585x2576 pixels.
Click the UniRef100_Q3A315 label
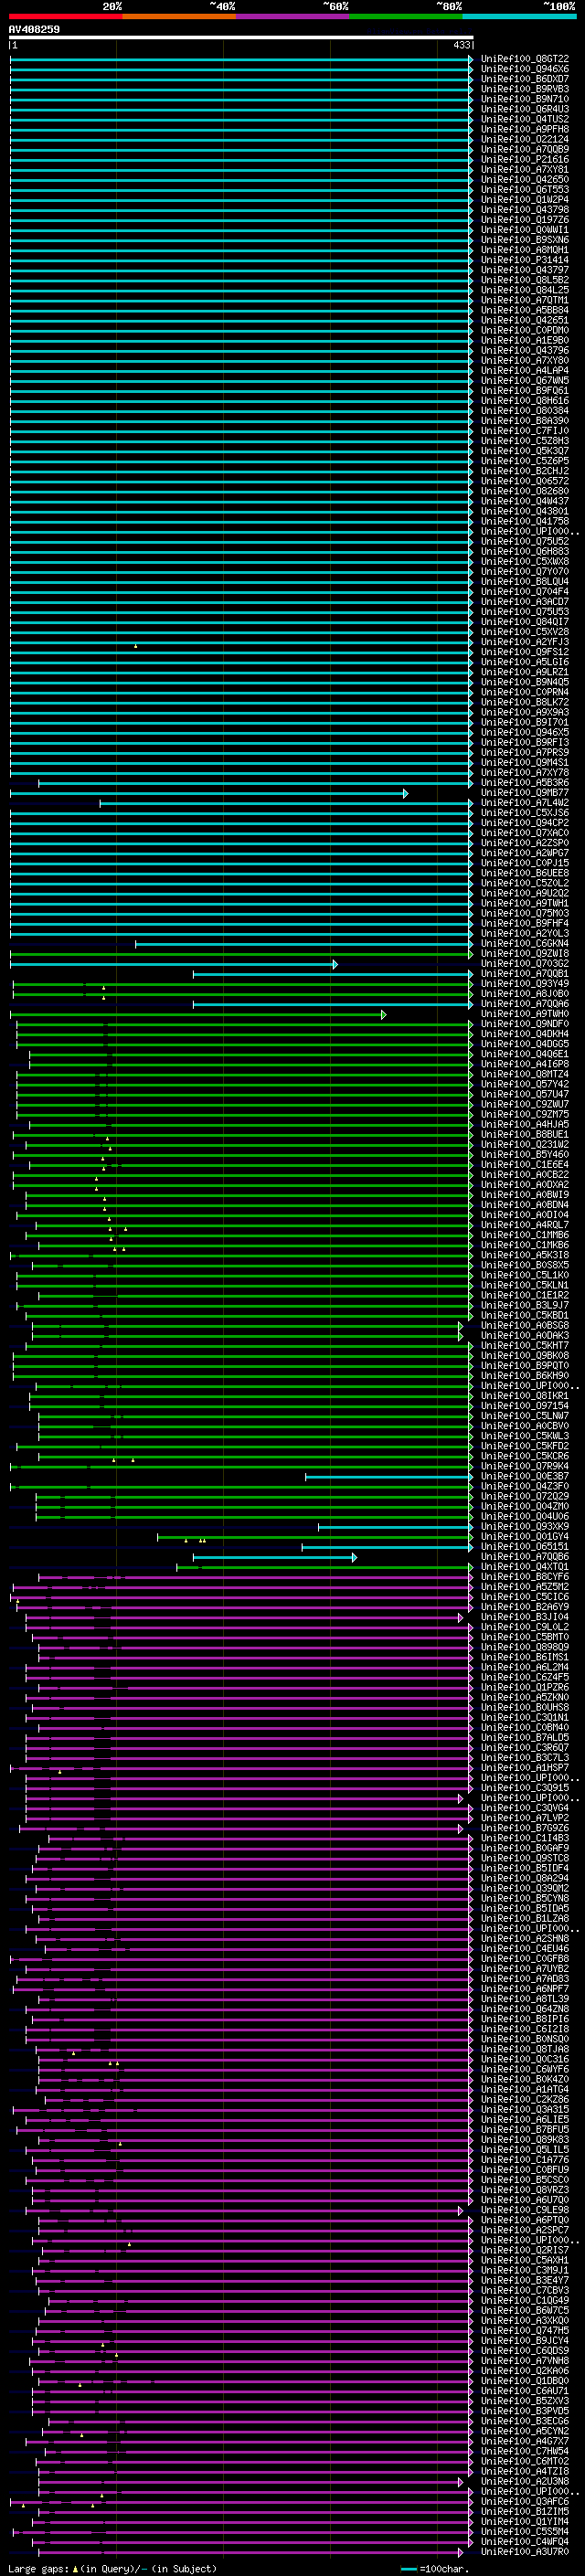click(x=525, y=2110)
